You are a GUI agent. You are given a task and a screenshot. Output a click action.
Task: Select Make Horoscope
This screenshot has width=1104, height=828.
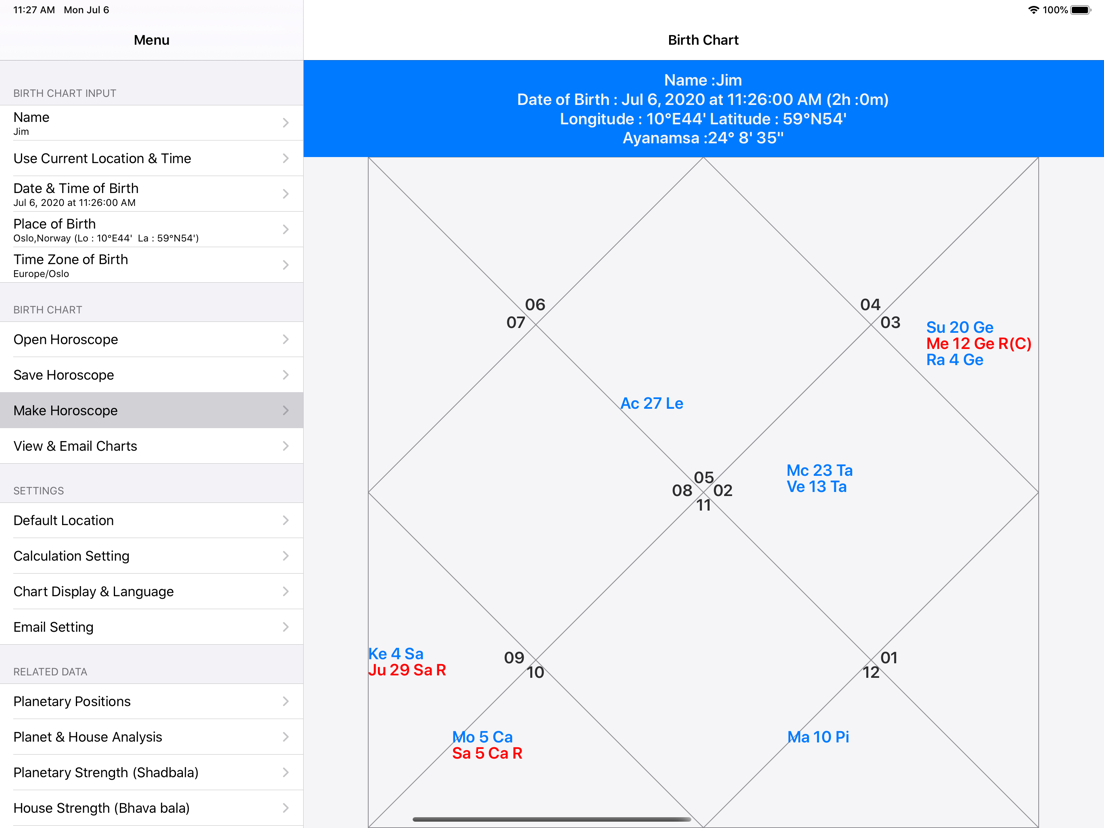[x=151, y=410]
